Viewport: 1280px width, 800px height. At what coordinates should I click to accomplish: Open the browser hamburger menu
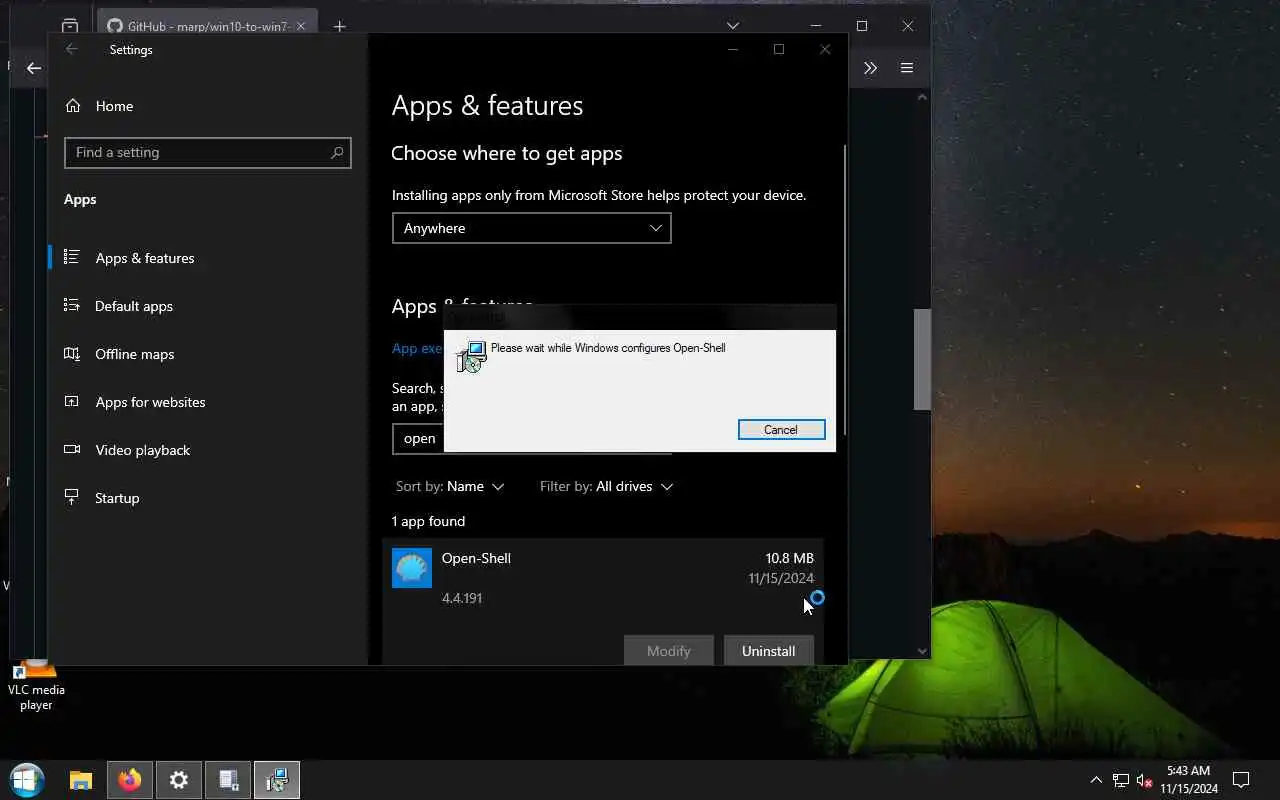click(x=907, y=68)
